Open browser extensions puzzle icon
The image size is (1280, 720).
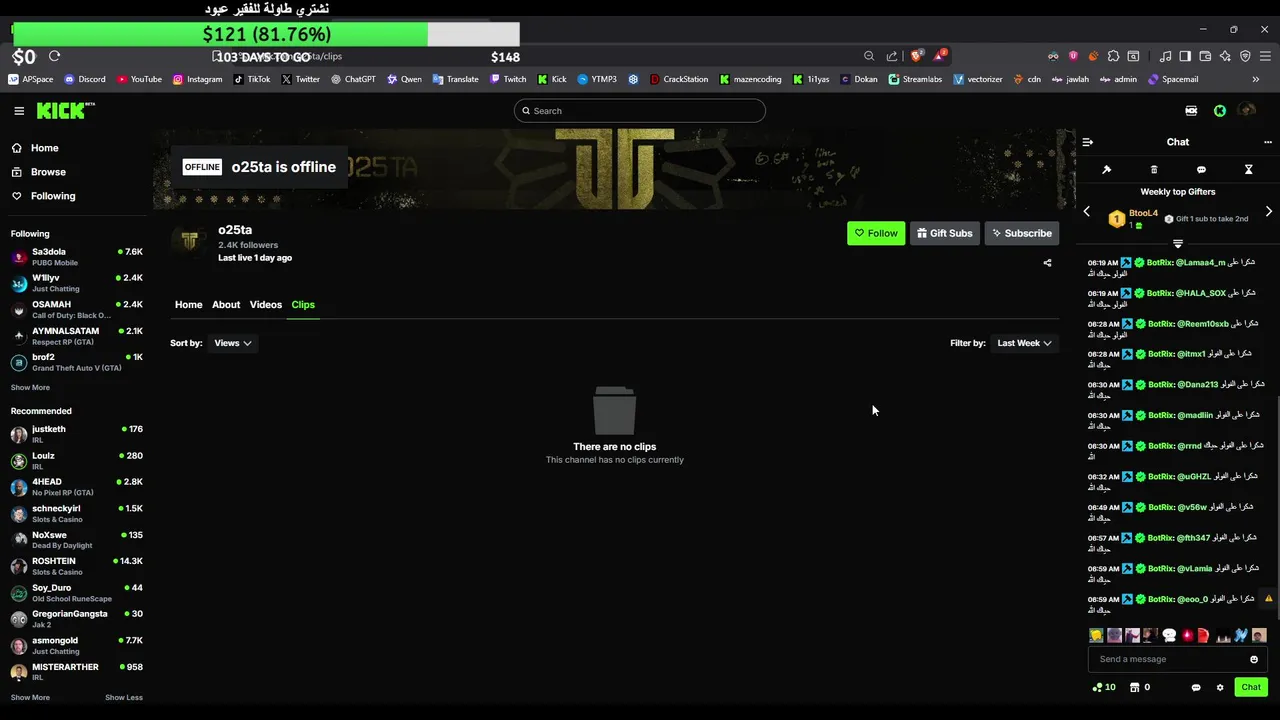coord(1113,56)
